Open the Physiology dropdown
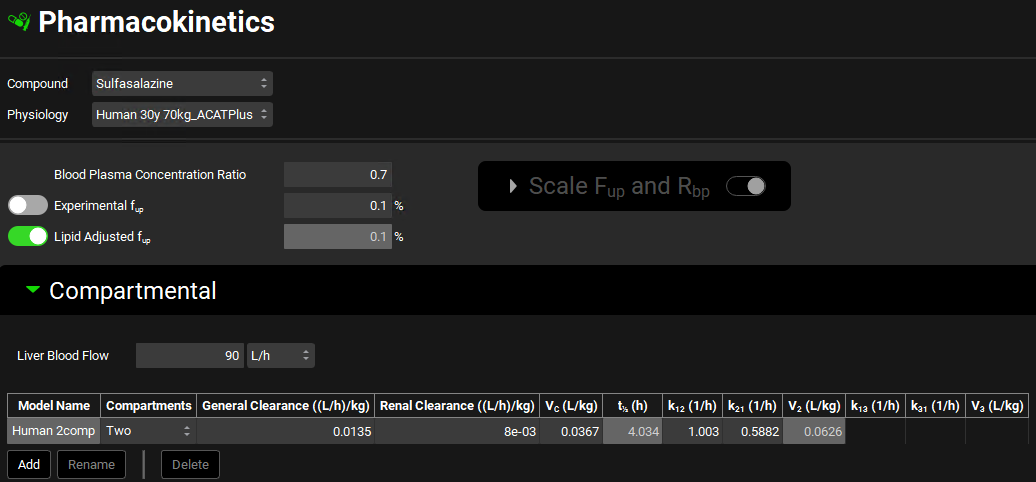This screenshot has width=1036, height=482. (182, 115)
